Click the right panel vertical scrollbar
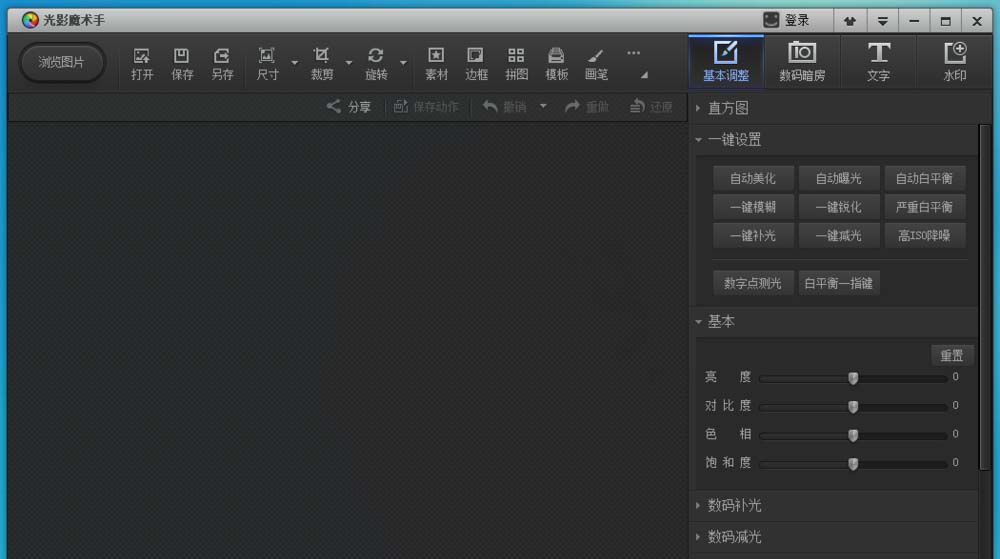 coord(985,298)
